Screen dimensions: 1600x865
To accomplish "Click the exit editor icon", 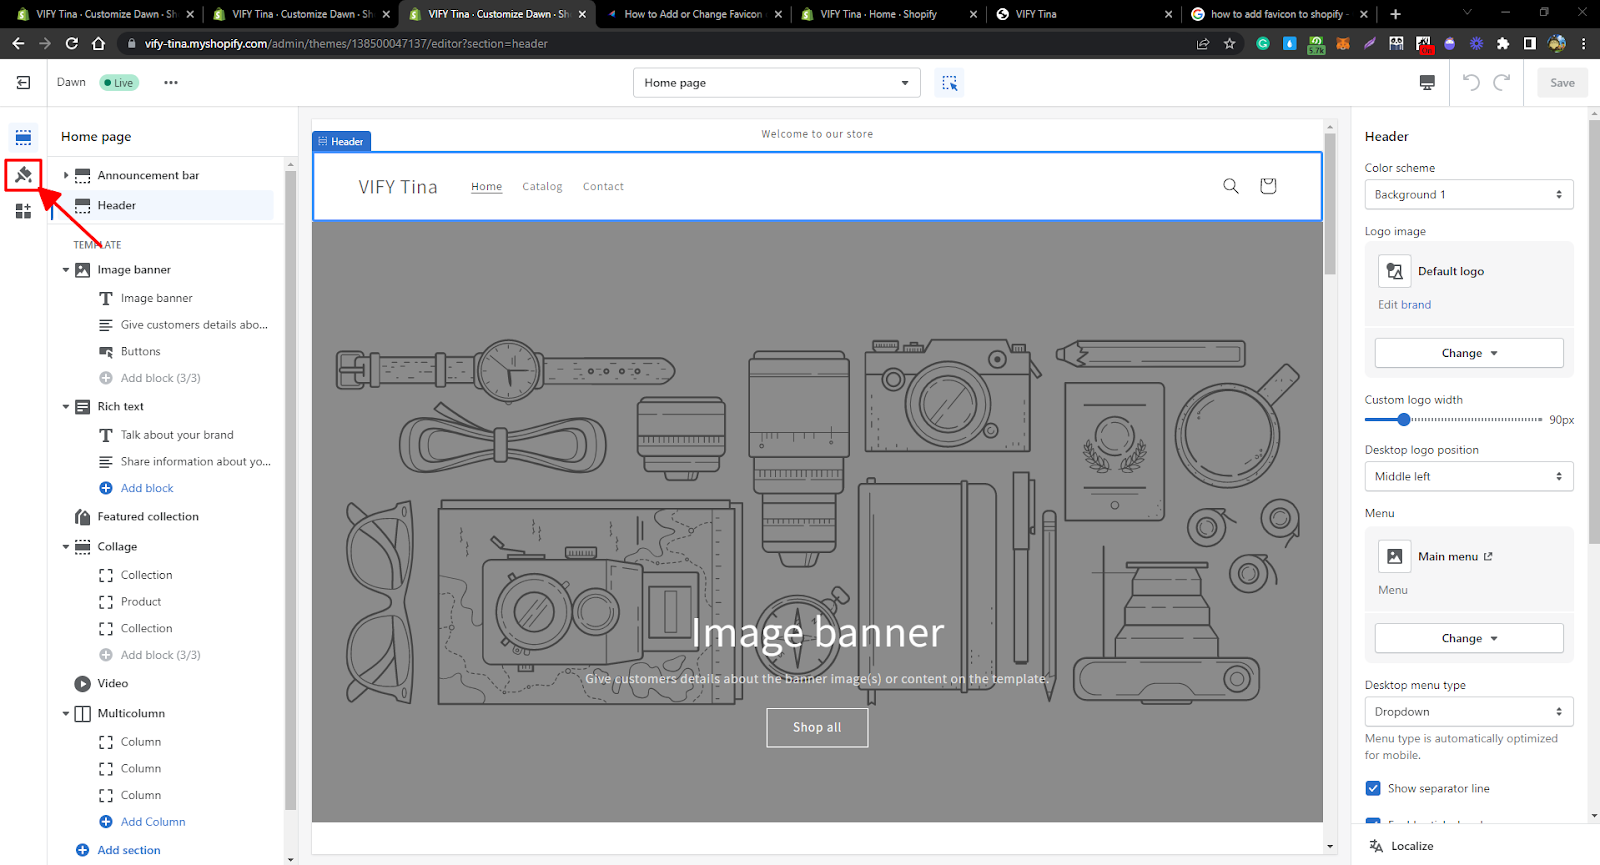I will (x=23, y=83).
